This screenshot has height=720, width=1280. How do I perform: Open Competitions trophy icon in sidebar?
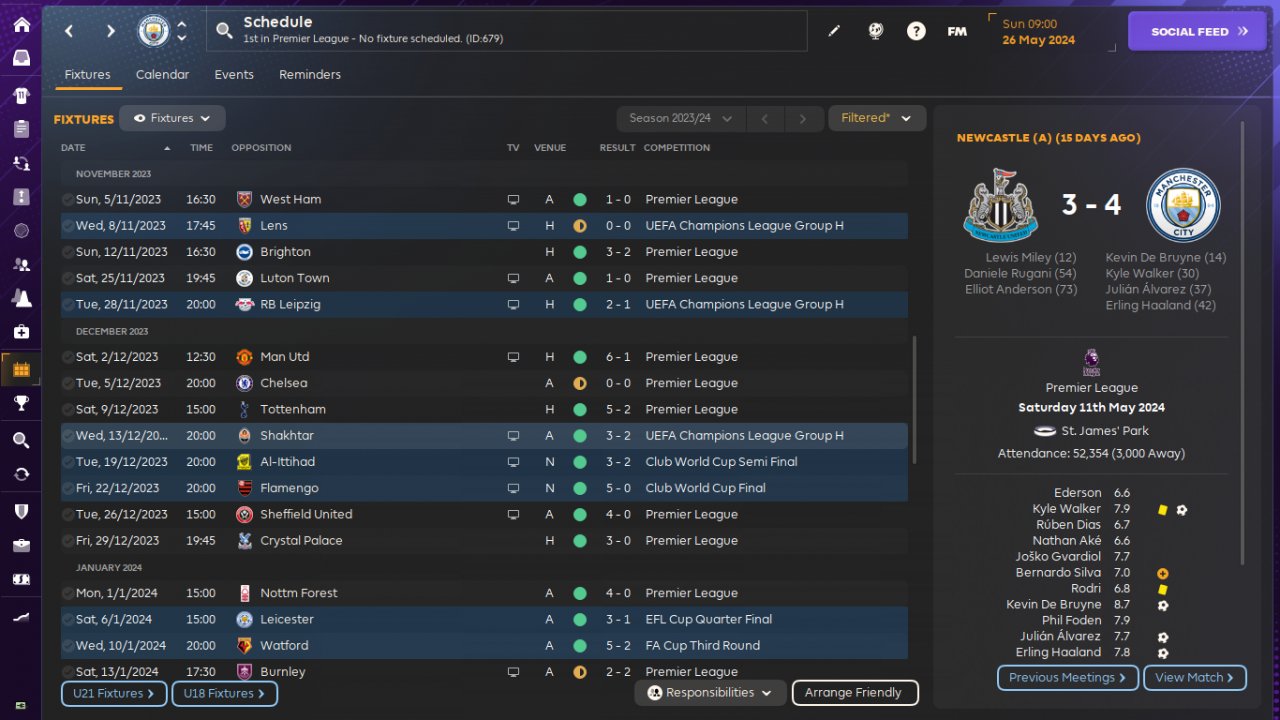(x=21, y=403)
